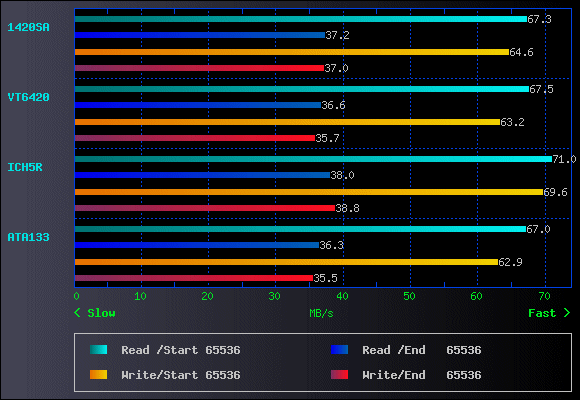This screenshot has height=400, width=580.
Task: Click the cyan Read/Start legend swatch
Action: [x=98, y=350]
